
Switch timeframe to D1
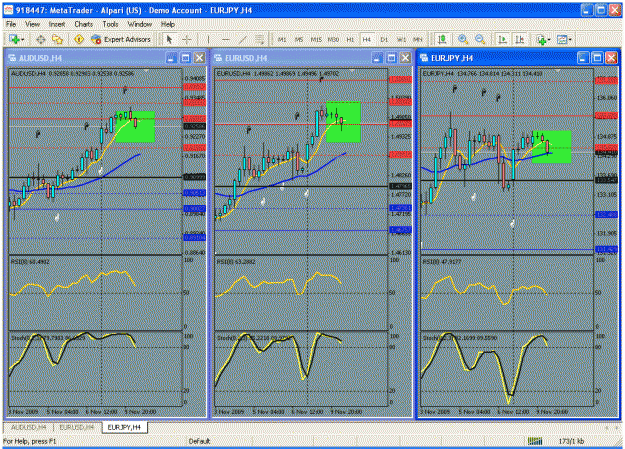384,39
